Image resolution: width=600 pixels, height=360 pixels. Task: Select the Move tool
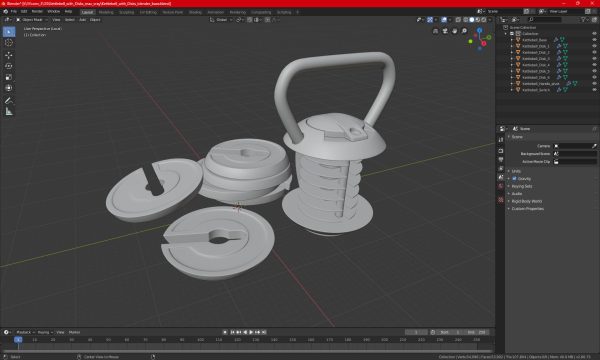coord(9,55)
